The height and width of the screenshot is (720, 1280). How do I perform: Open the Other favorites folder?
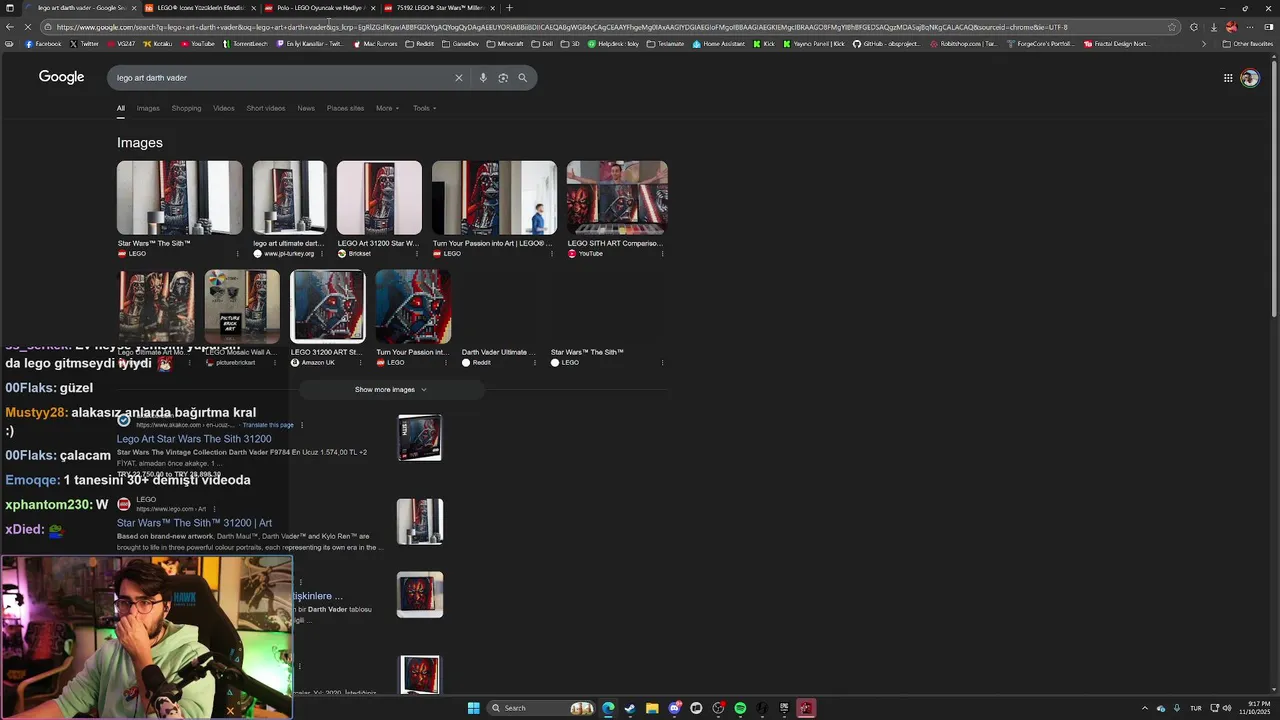[x=1247, y=44]
